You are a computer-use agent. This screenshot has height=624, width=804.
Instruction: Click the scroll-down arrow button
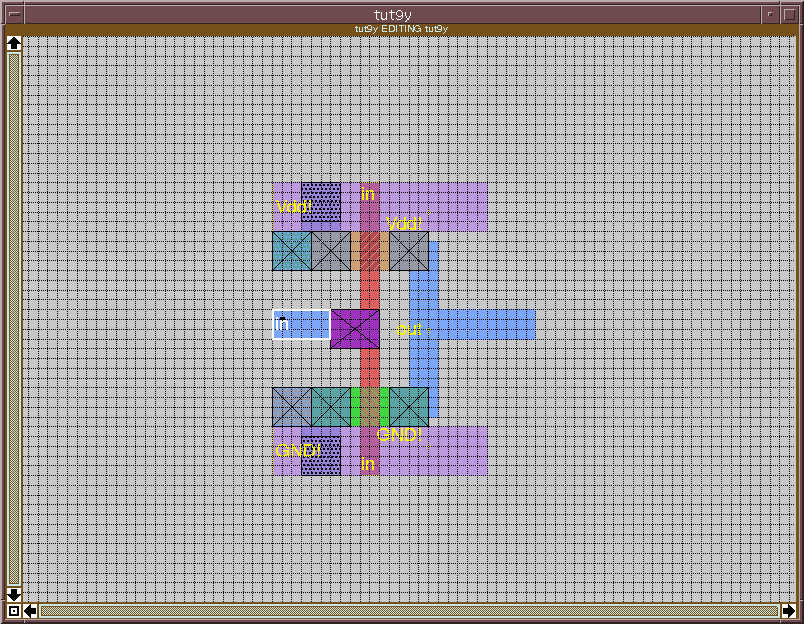14,595
